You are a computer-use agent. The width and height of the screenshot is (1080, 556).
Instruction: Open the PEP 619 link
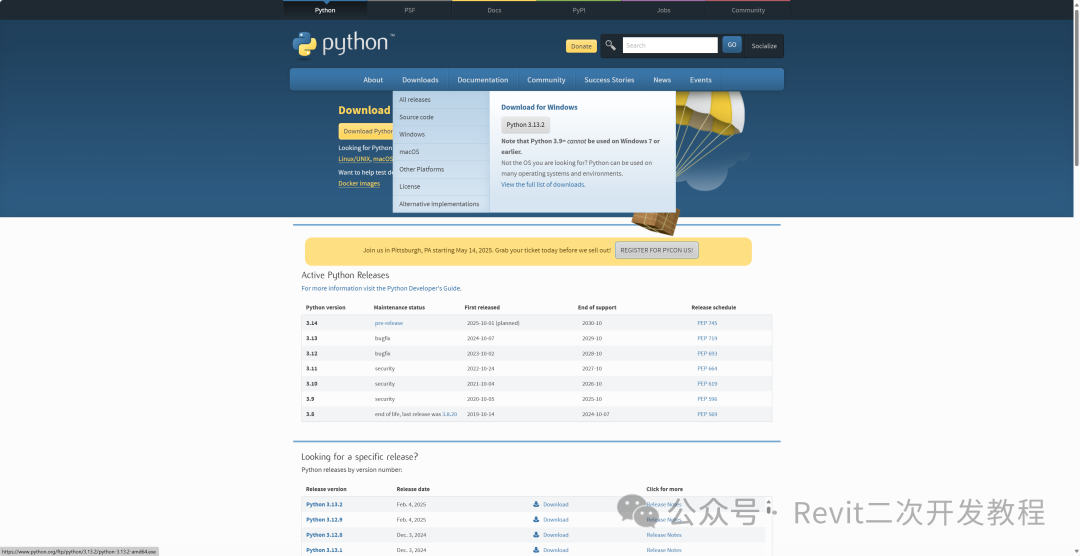coord(707,384)
